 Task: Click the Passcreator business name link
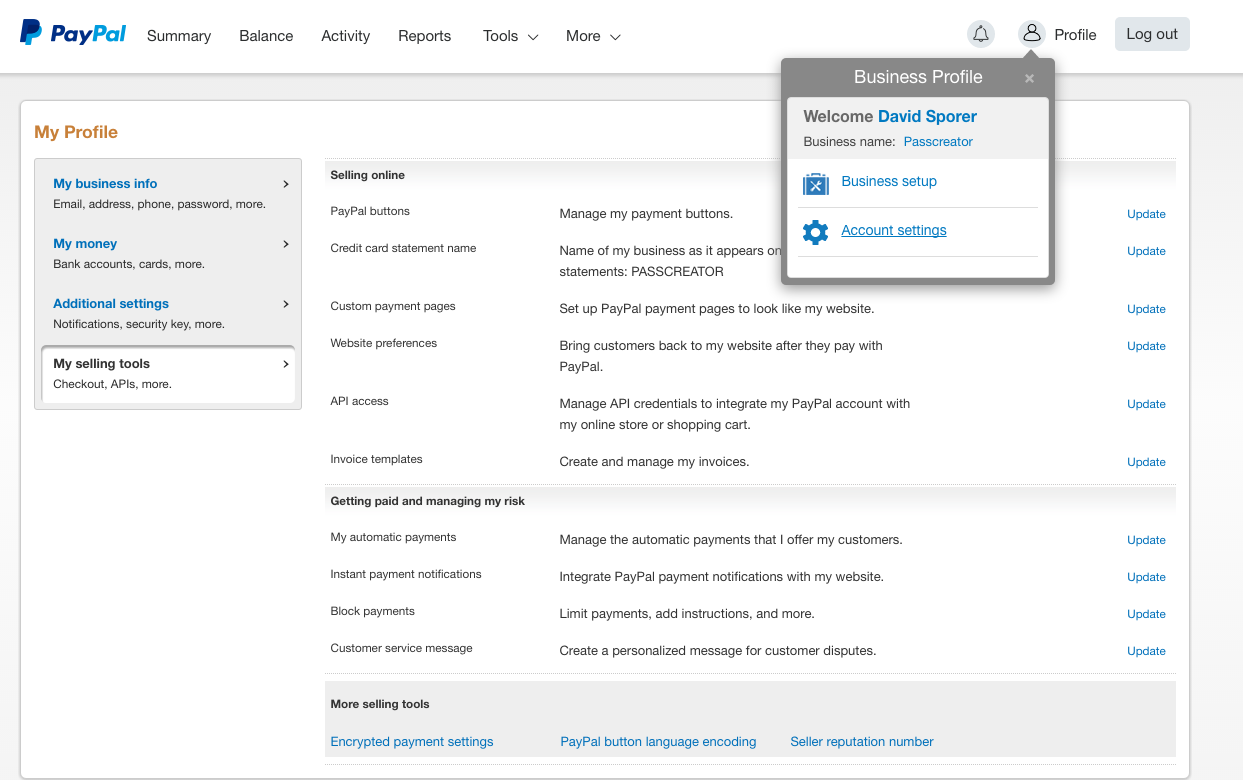[x=938, y=142]
